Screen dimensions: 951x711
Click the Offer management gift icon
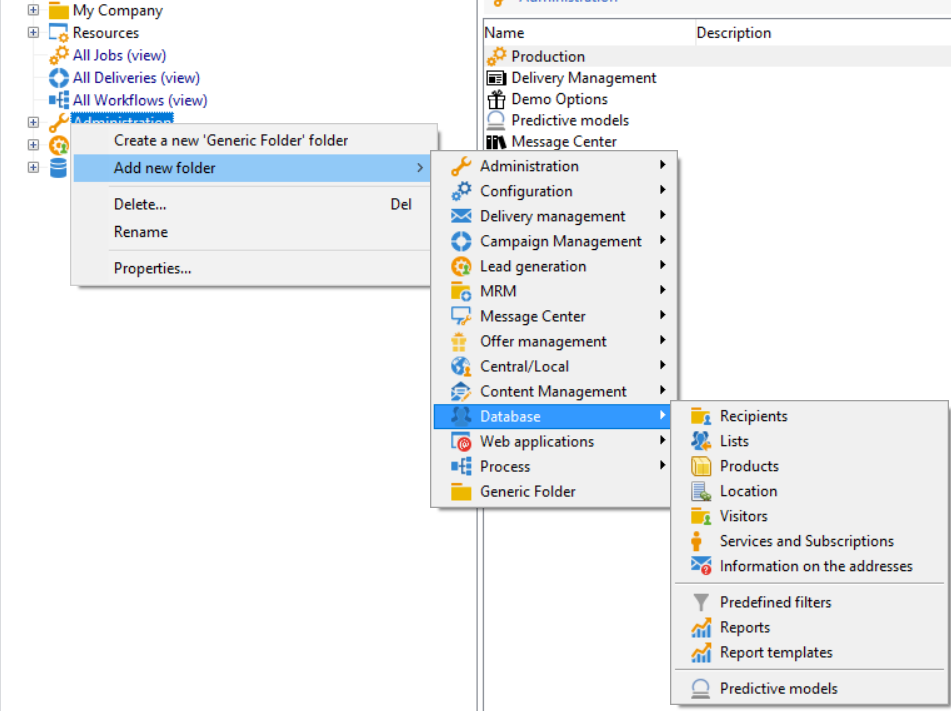[461, 341]
